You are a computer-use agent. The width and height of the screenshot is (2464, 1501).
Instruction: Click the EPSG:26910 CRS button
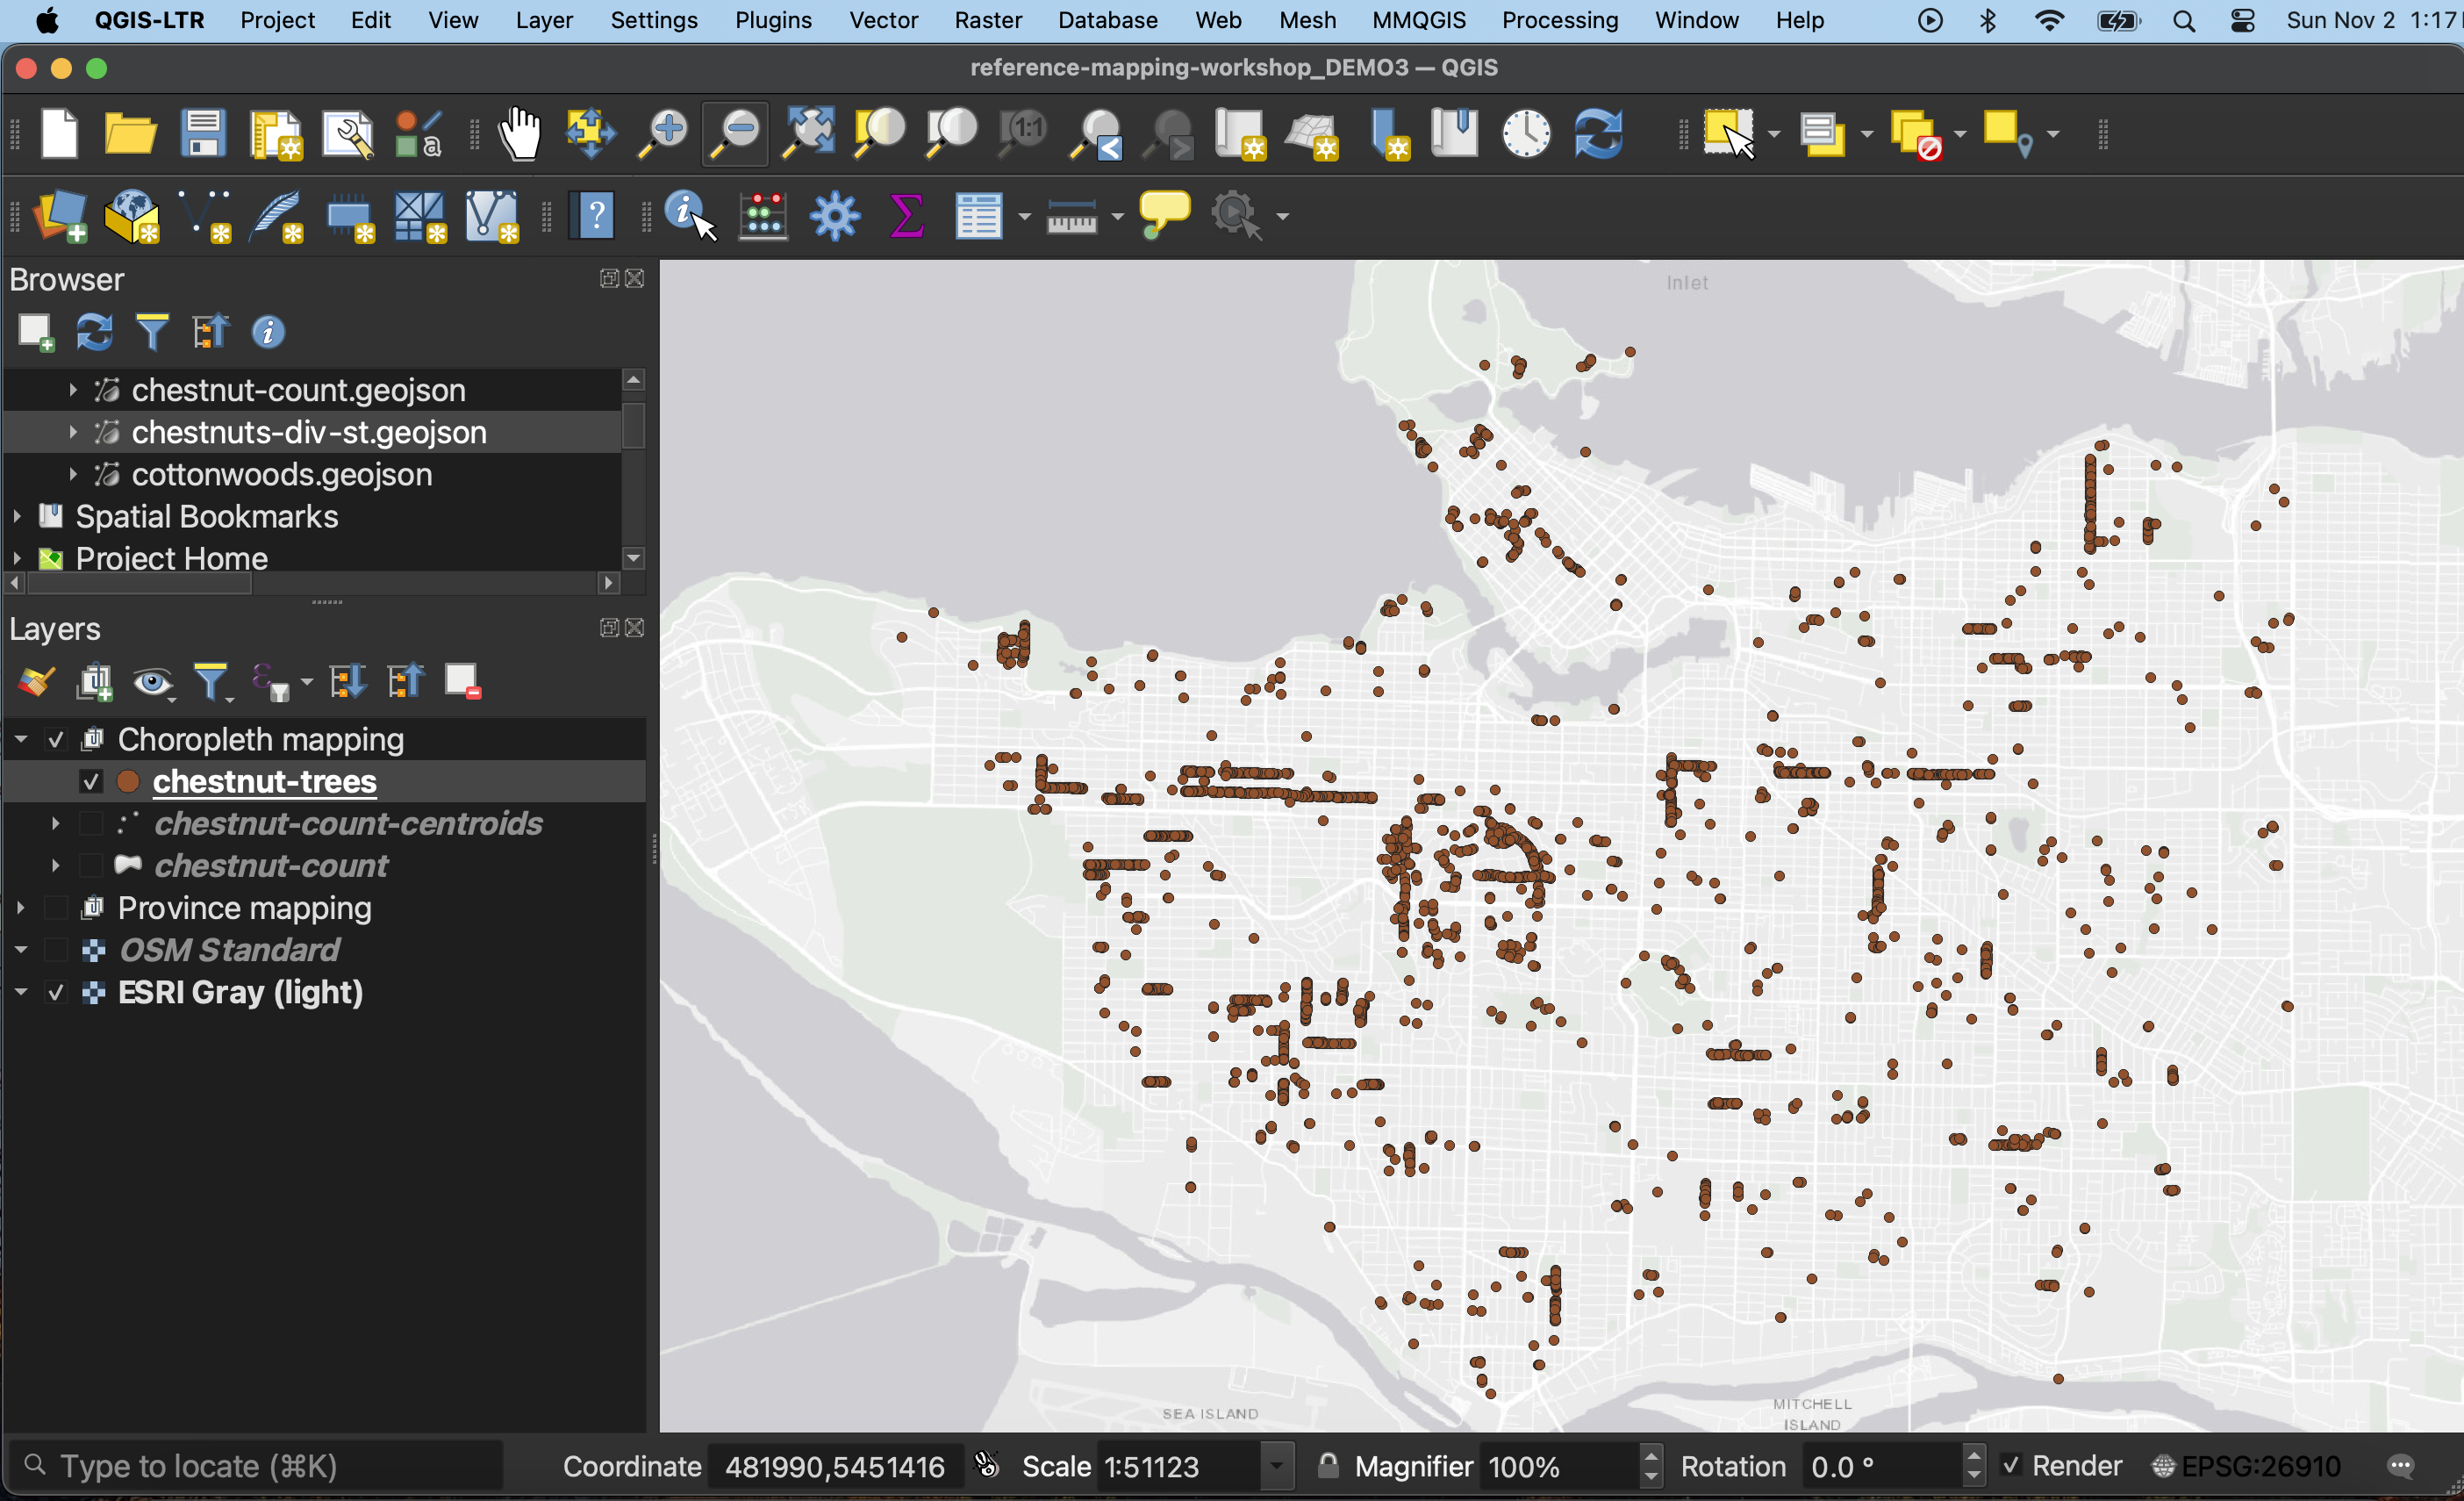(2246, 1466)
